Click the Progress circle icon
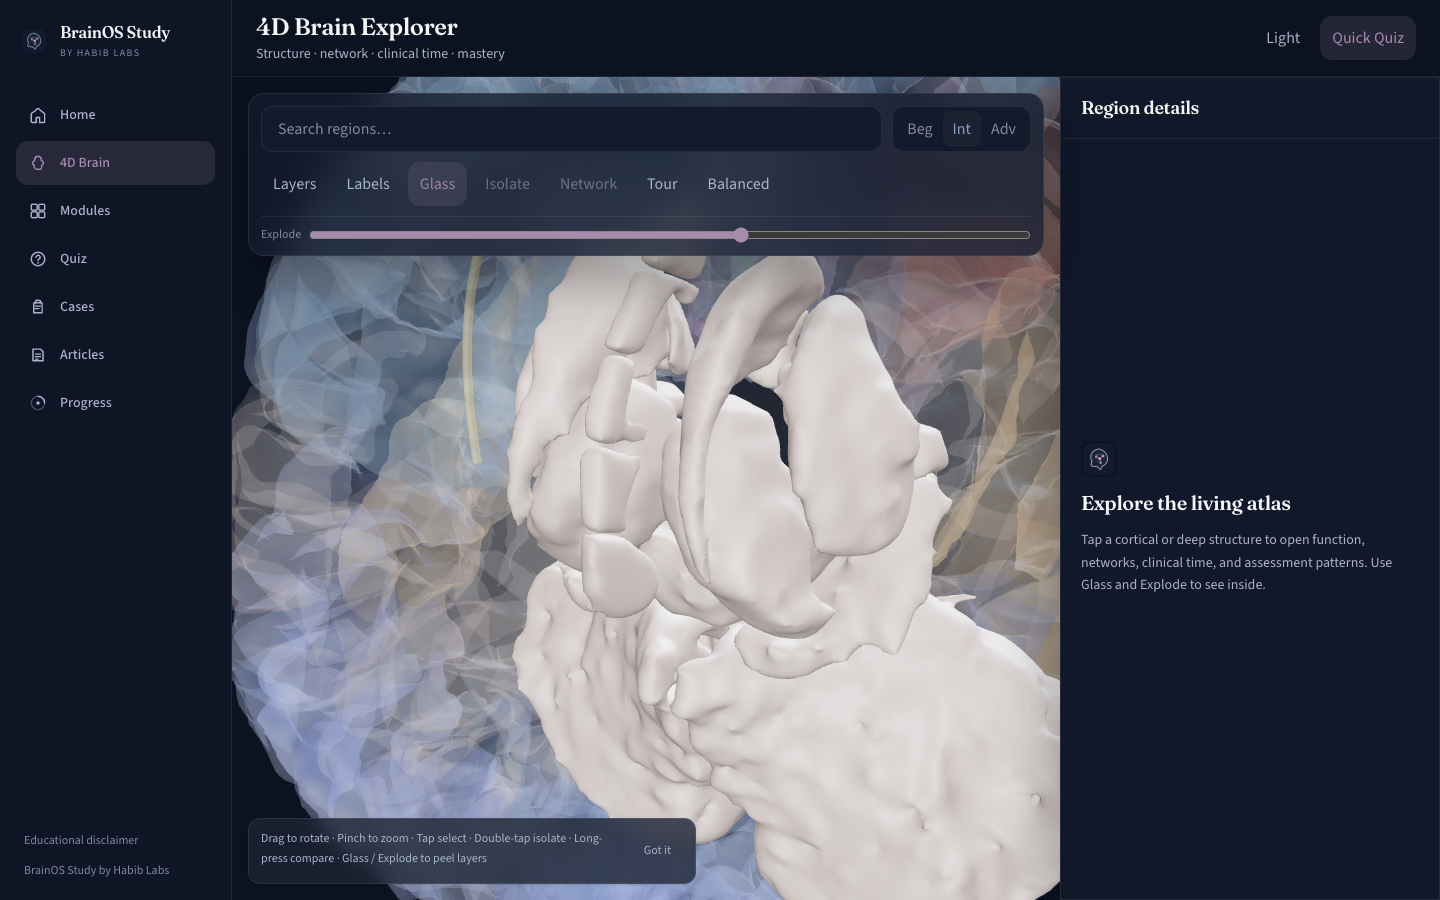Screen dimensions: 1440x900 (x=38, y=403)
